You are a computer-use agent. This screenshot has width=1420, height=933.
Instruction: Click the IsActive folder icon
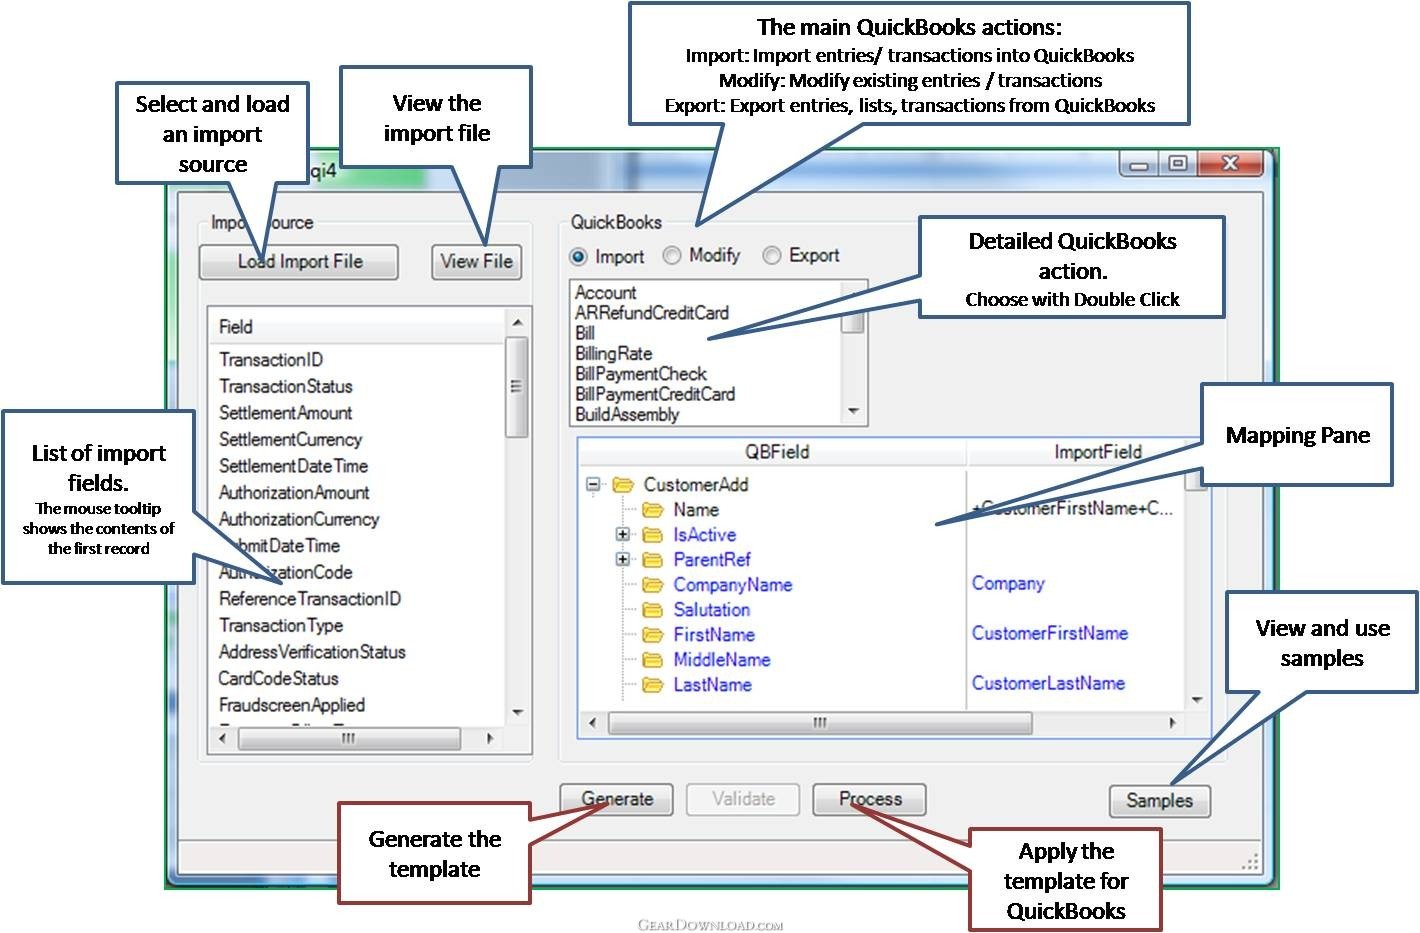(653, 535)
